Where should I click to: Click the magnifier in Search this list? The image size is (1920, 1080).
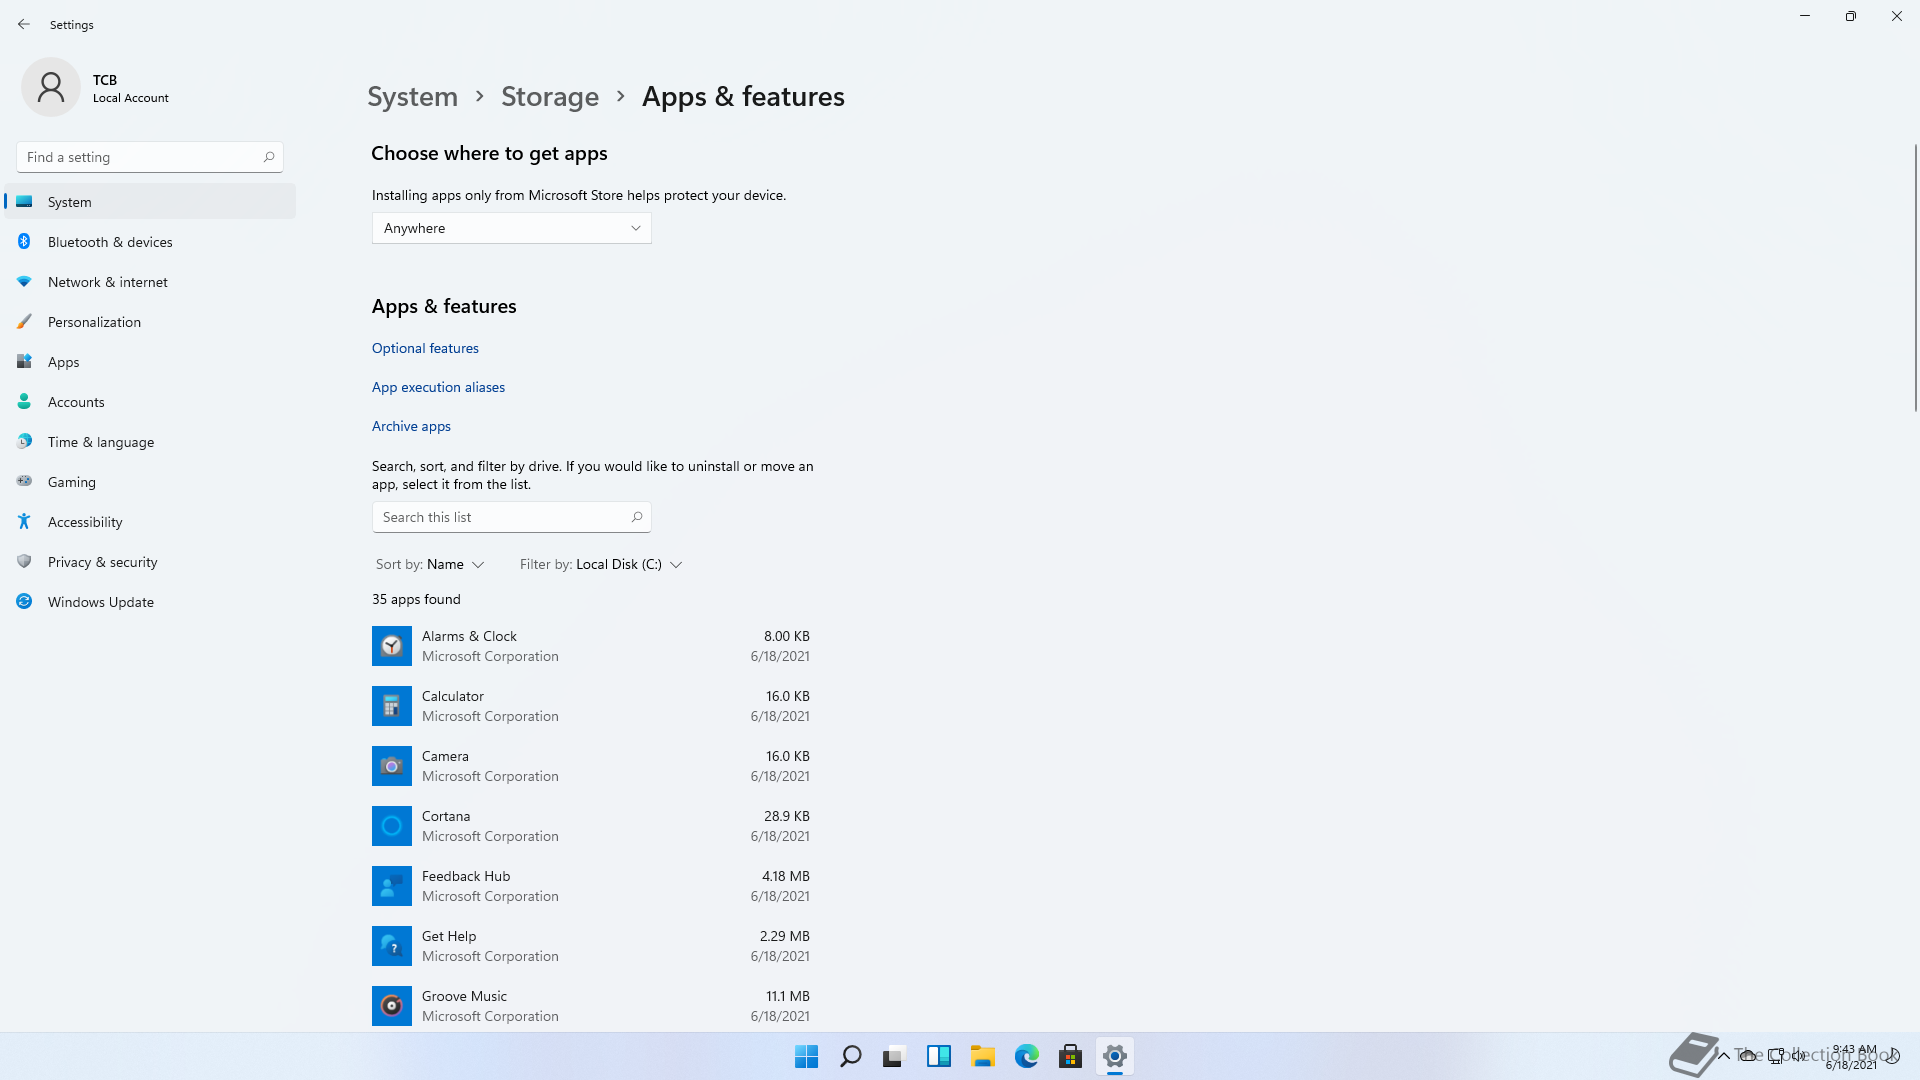pyautogui.click(x=637, y=517)
